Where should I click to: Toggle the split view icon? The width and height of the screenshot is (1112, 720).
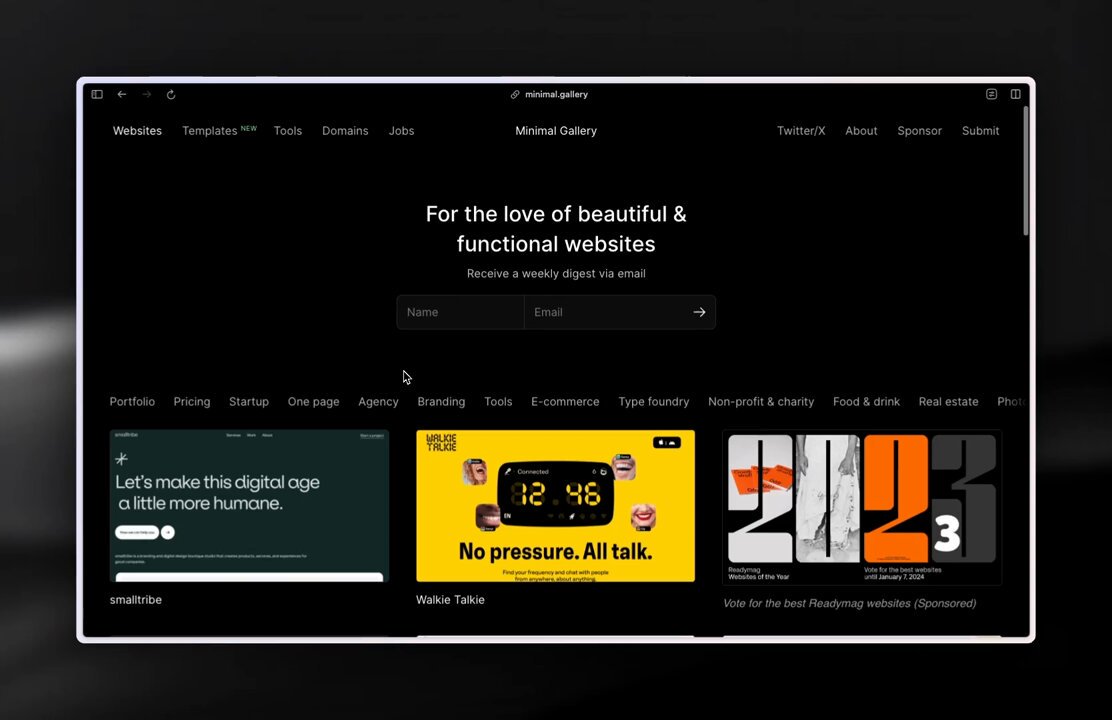click(x=1016, y=94)
